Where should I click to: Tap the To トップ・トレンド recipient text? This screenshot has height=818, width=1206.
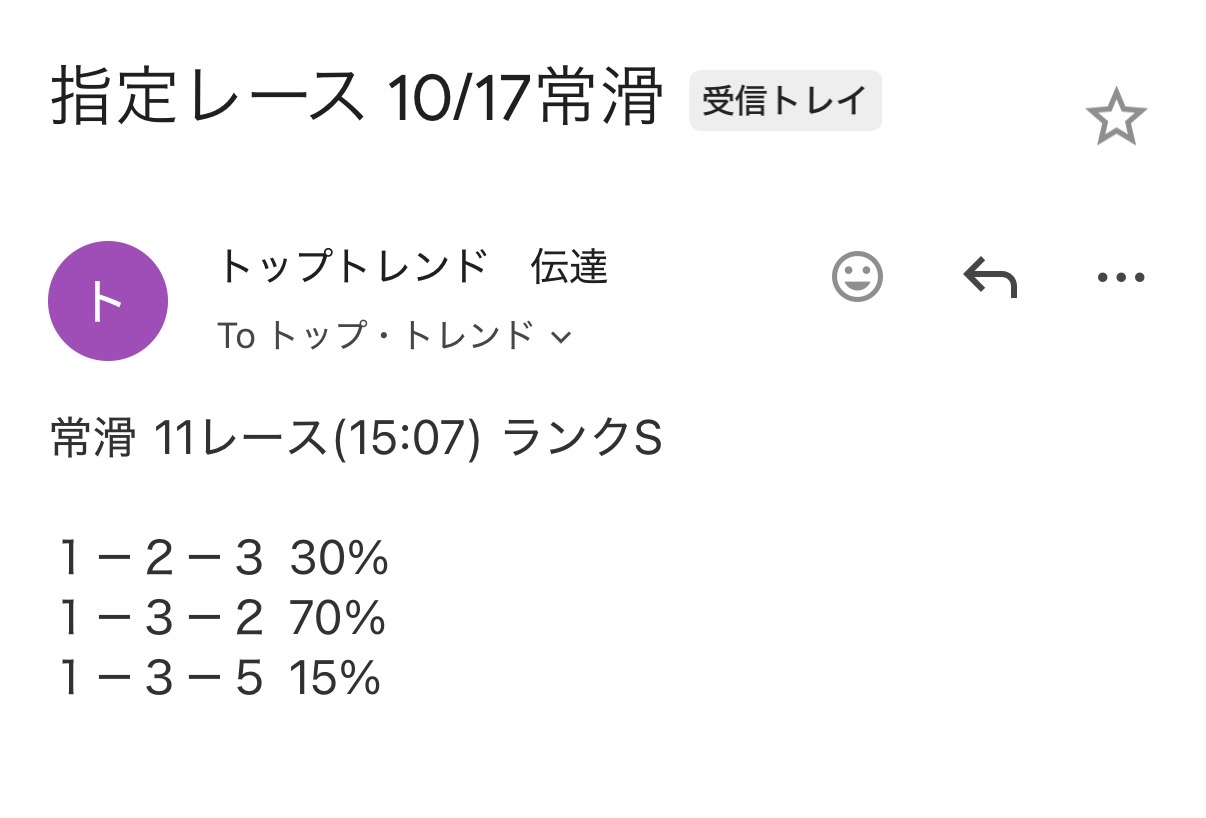coord(375,337)
